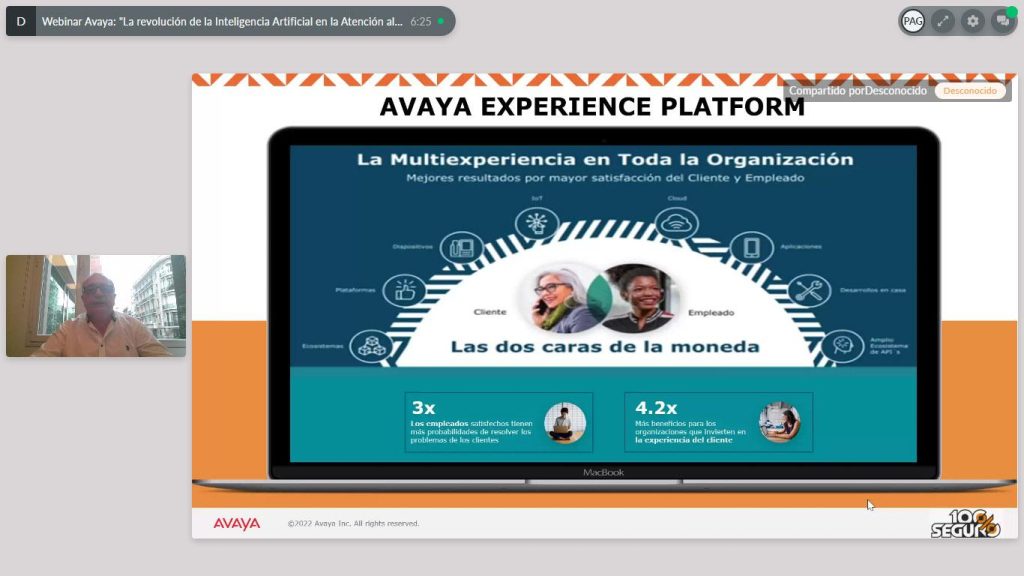Image resolution: width=1024 pixels, height=576 pixels.
Task: Click the Aplicaciones mobile icon on the slide
Action: 752,248
